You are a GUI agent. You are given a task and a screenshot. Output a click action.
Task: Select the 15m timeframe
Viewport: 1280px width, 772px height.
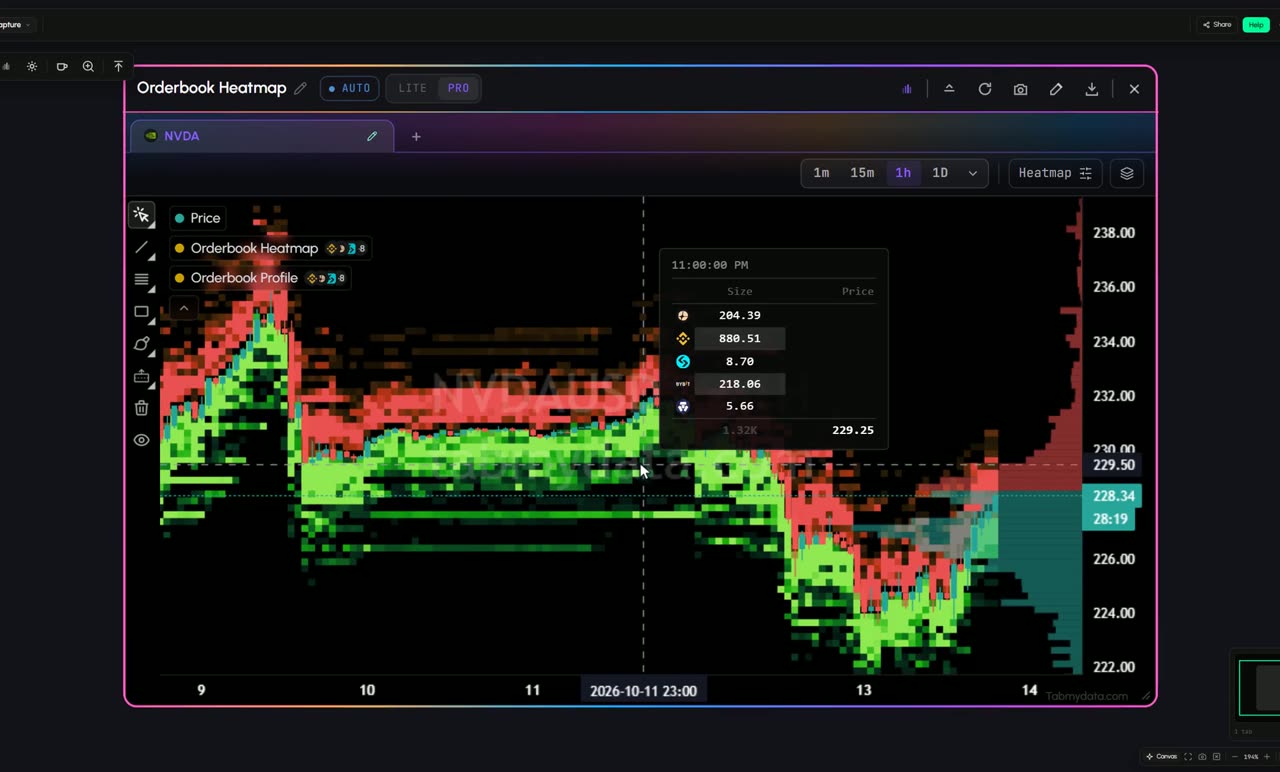point(862,173)
